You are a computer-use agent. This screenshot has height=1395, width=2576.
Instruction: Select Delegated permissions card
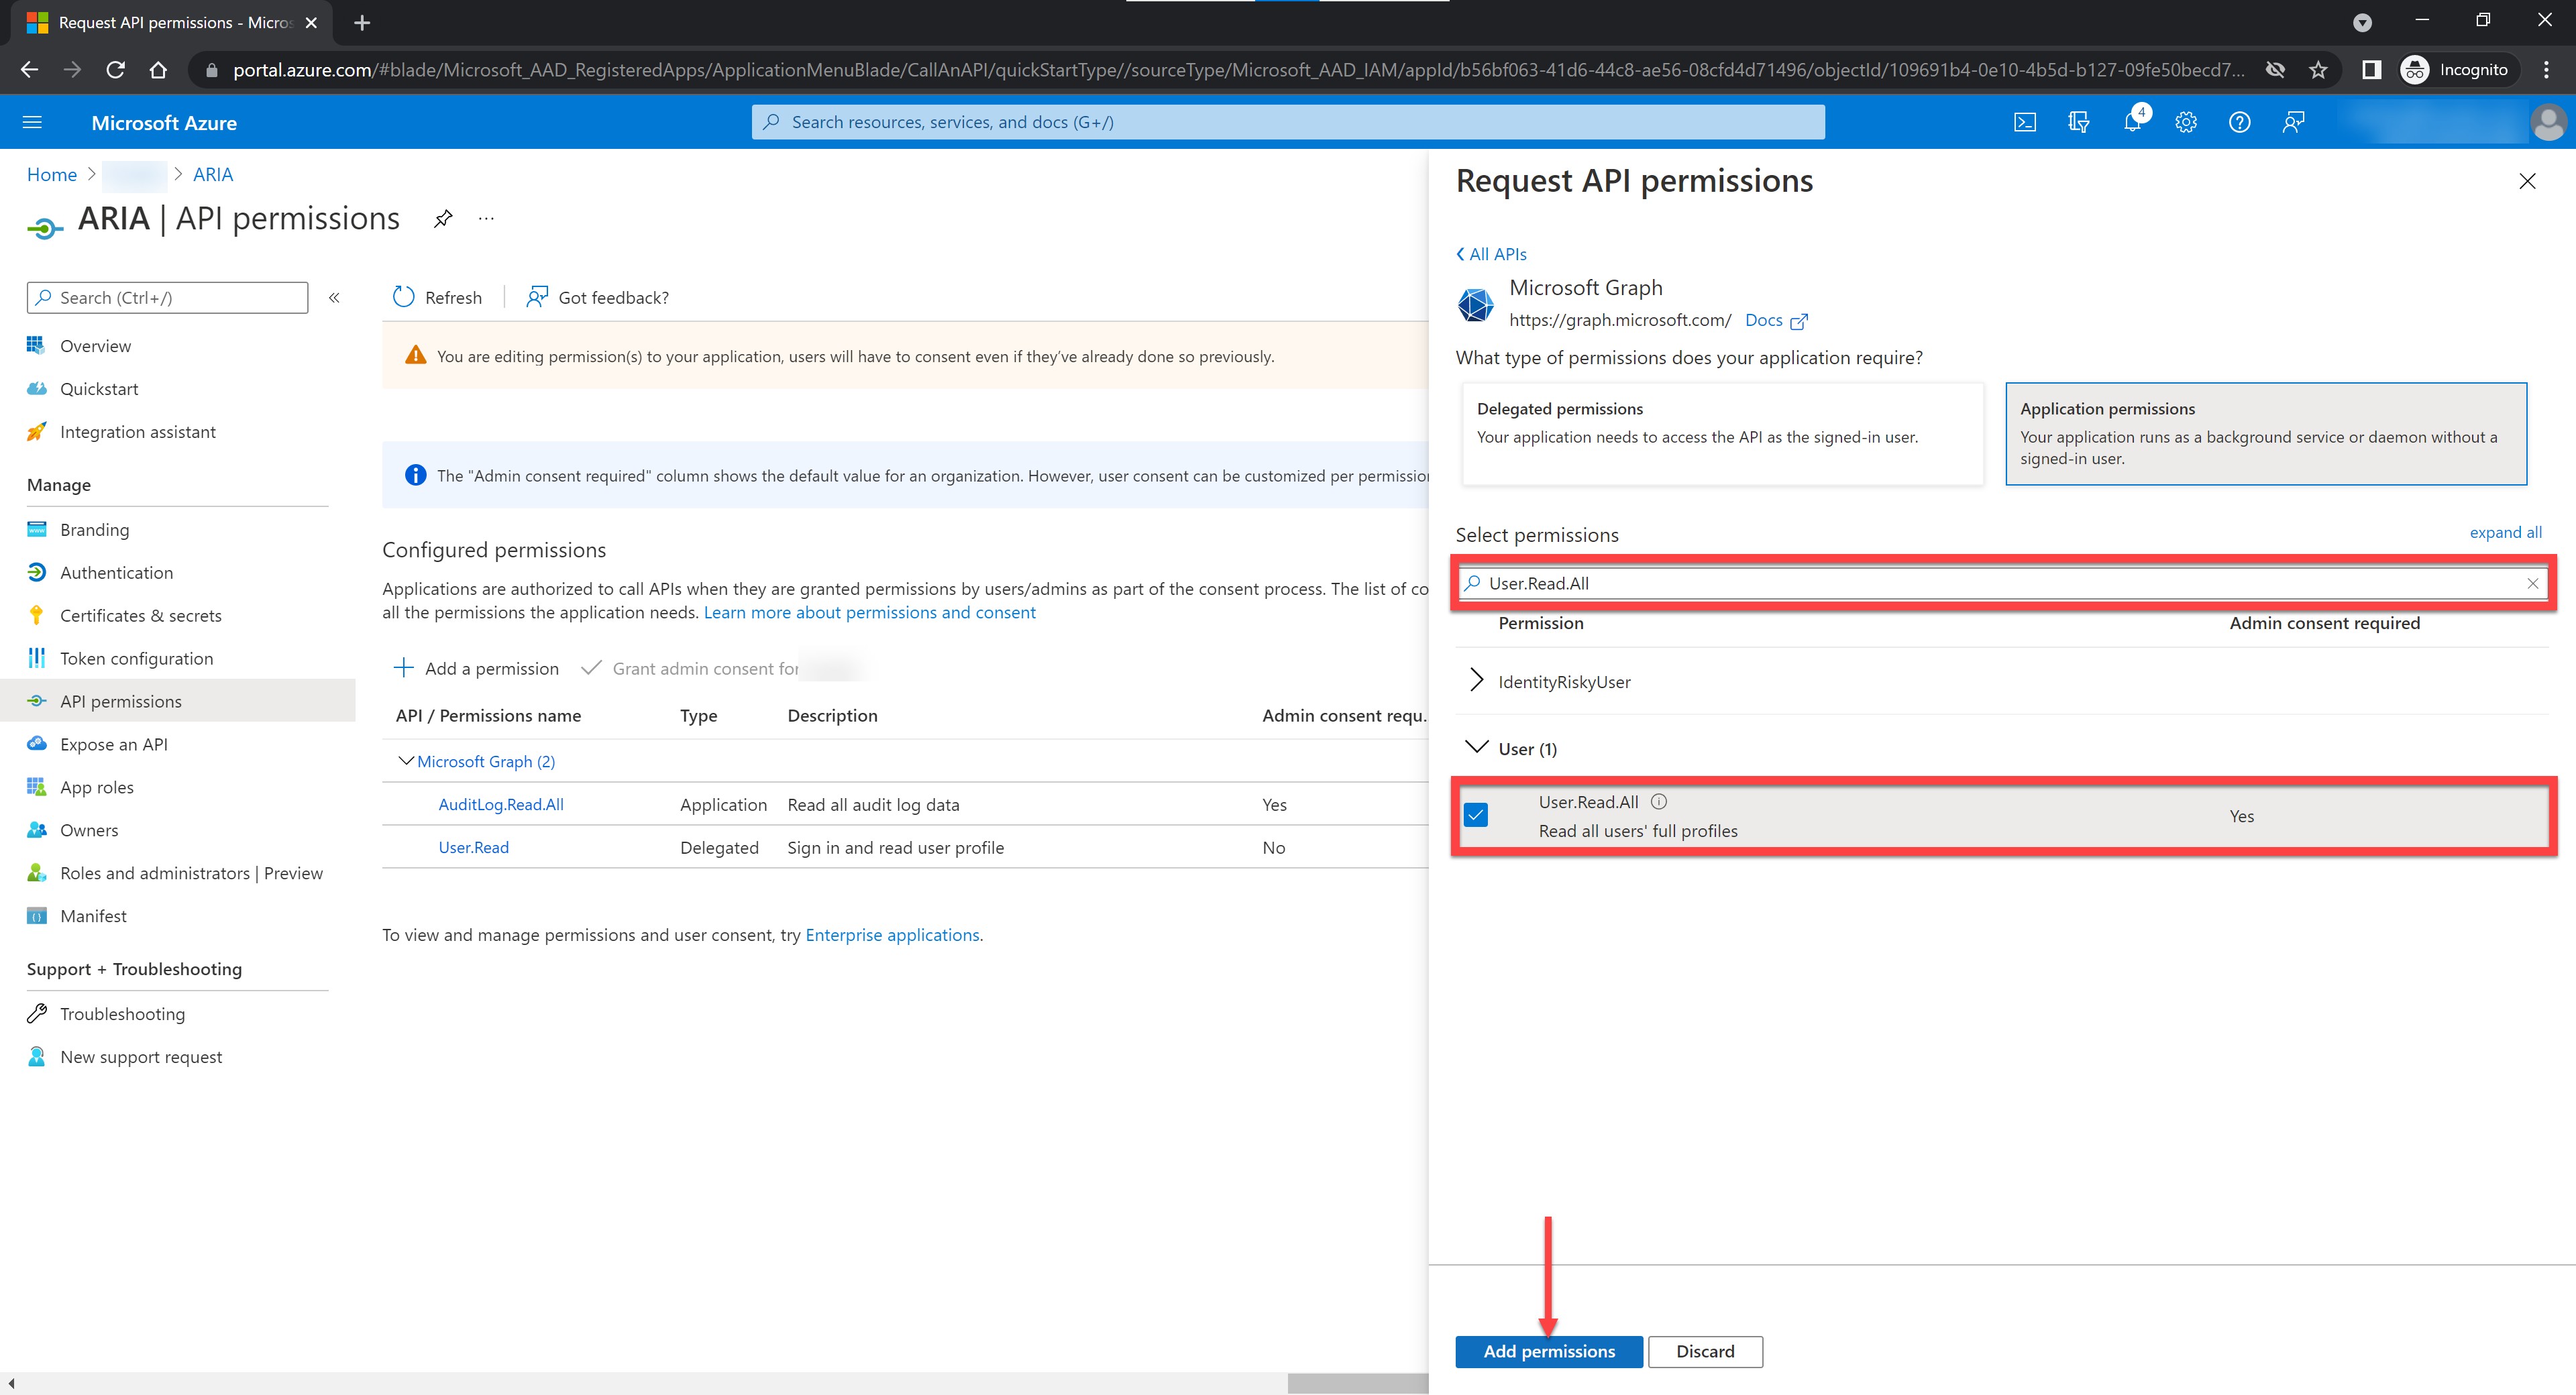[1721, 434]
